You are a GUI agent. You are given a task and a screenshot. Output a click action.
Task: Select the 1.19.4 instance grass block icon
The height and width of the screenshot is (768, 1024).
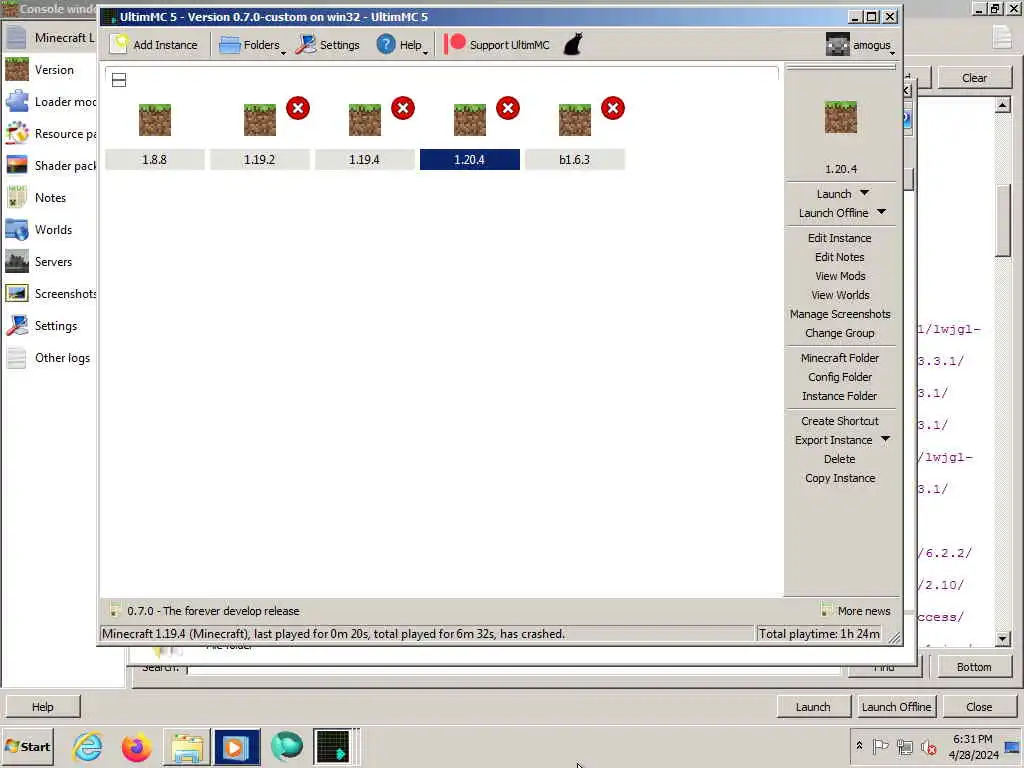pos(364,120)
